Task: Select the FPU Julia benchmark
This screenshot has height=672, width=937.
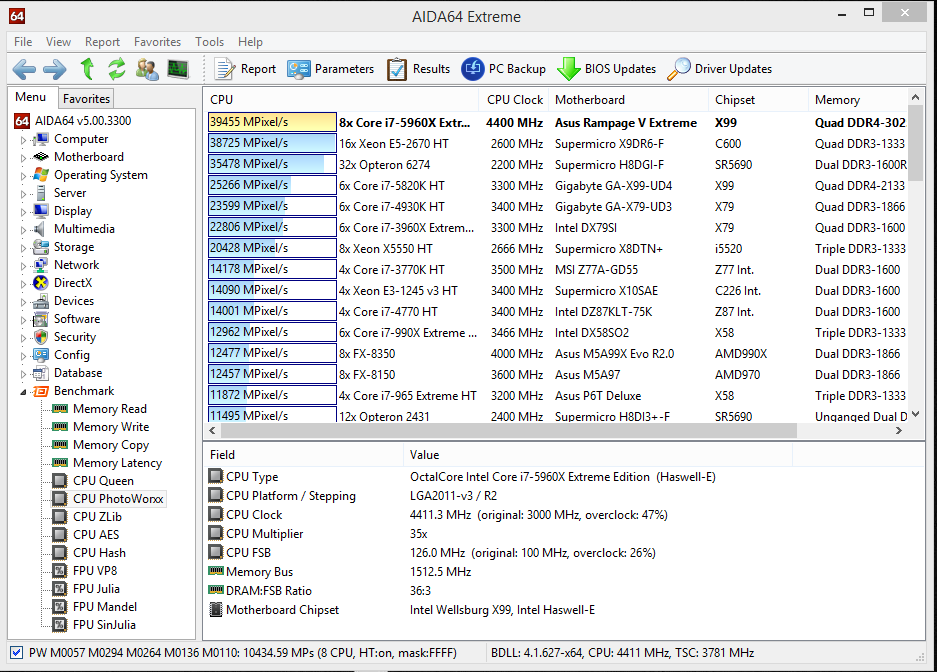Action: pos(96,589)
